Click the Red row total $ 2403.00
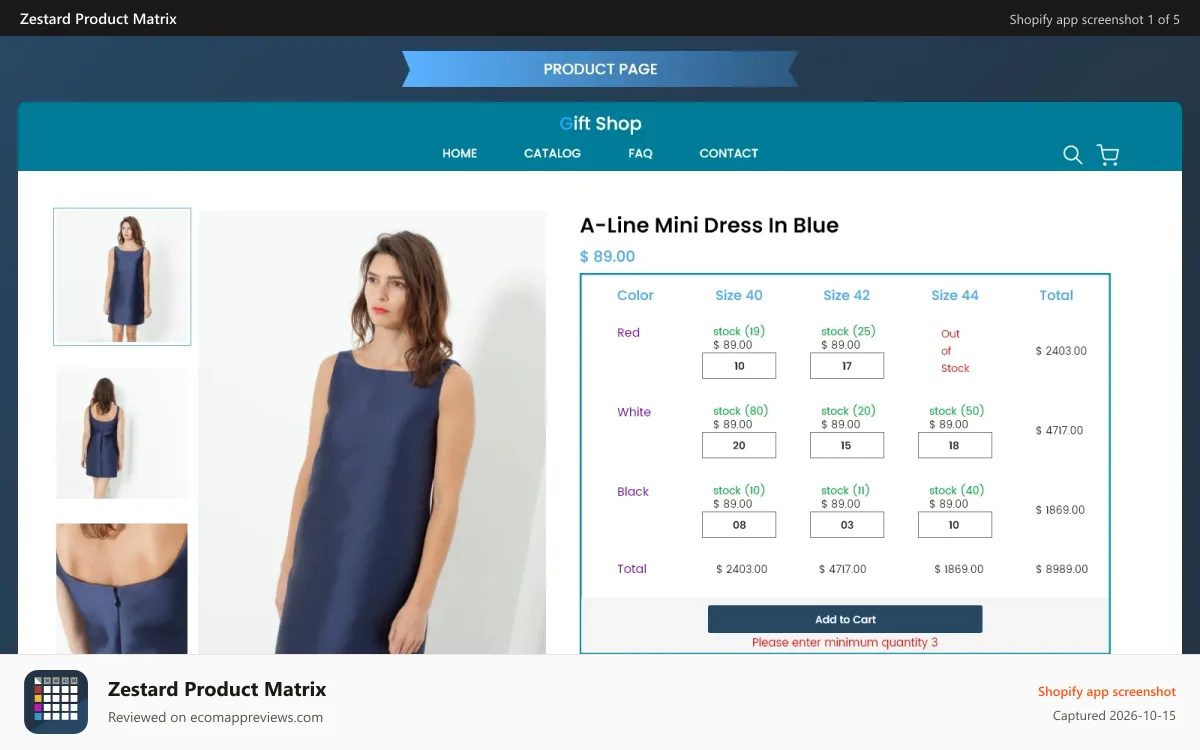Screen dimensions: 1200x750 [1061, 351]
